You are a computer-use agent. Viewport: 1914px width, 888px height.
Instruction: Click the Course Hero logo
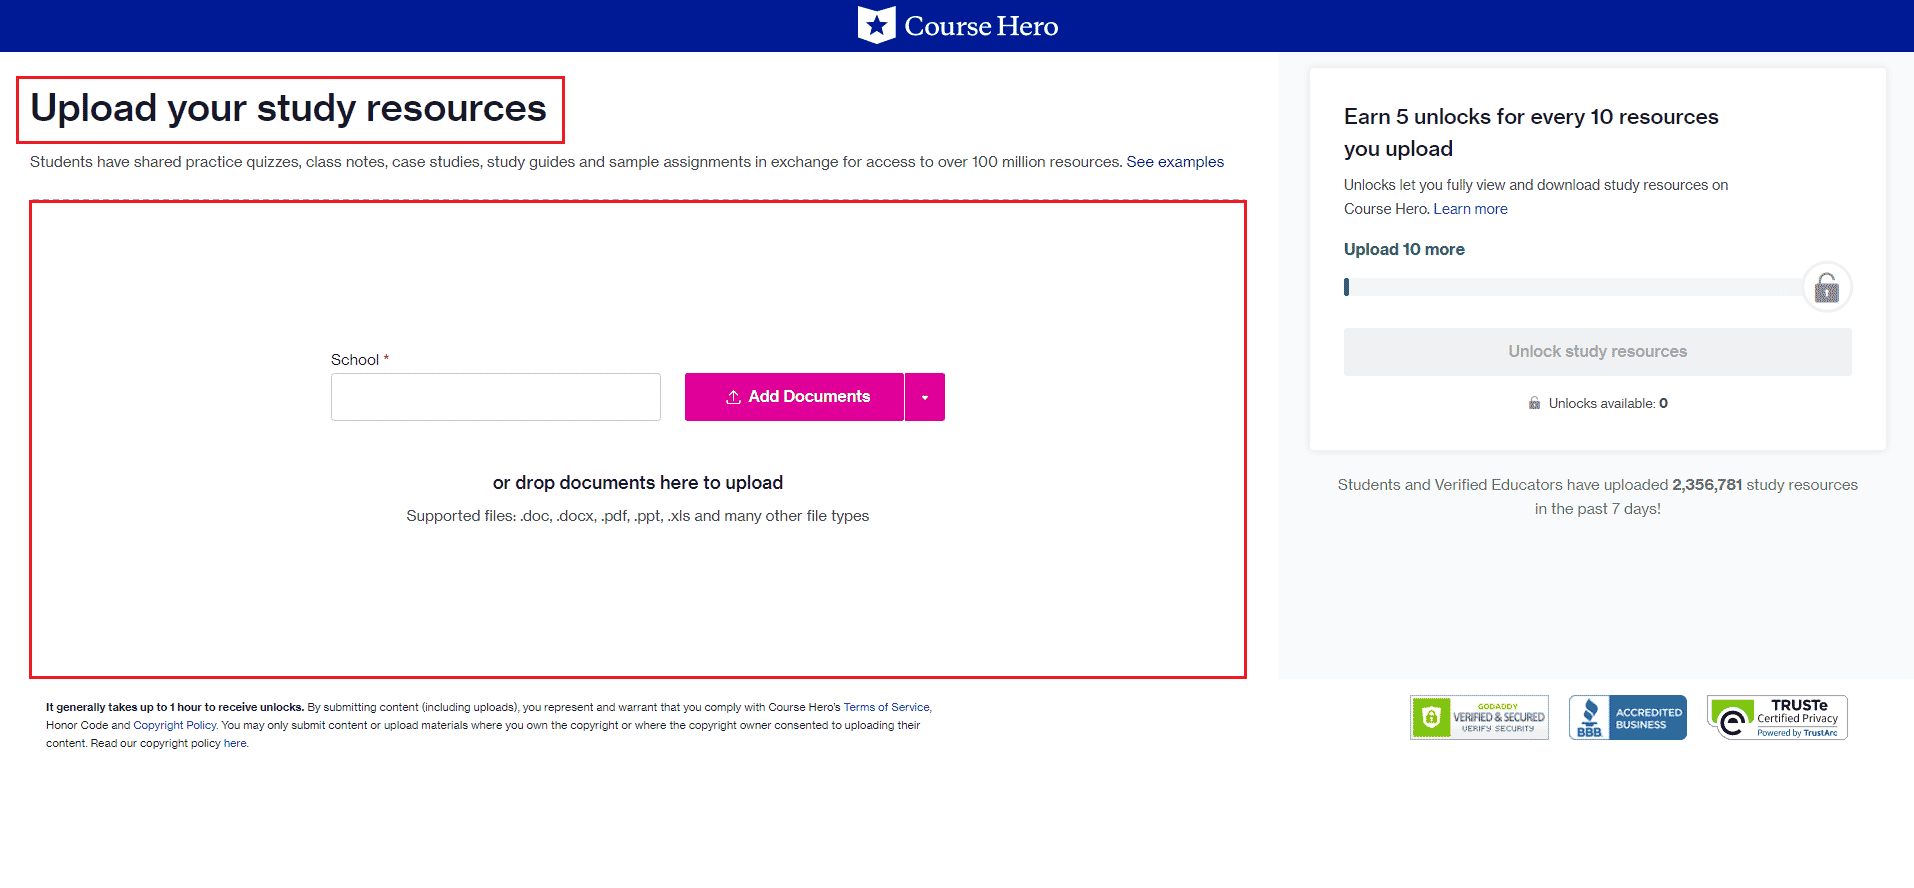pyautogui.click(x=957, y=25)
